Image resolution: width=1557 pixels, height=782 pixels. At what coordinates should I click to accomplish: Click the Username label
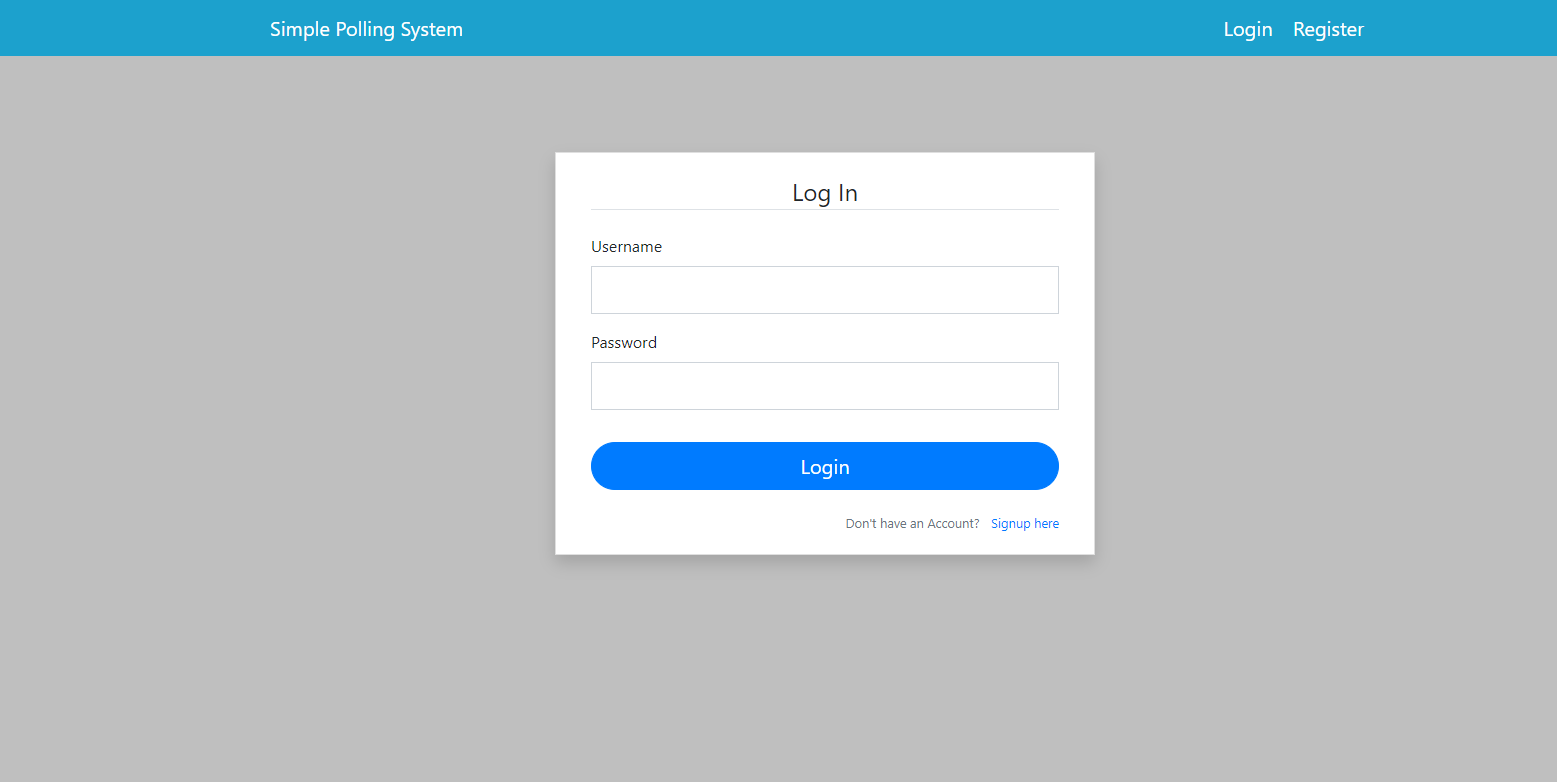(626, 247)
